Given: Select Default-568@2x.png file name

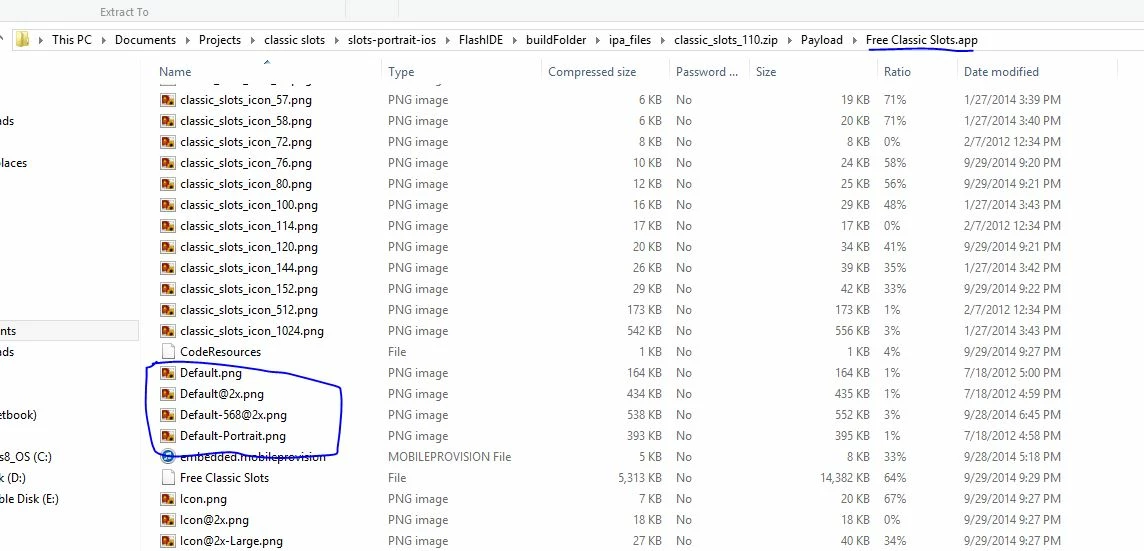Looking at the screenshot, I should (x=233, y=415).
